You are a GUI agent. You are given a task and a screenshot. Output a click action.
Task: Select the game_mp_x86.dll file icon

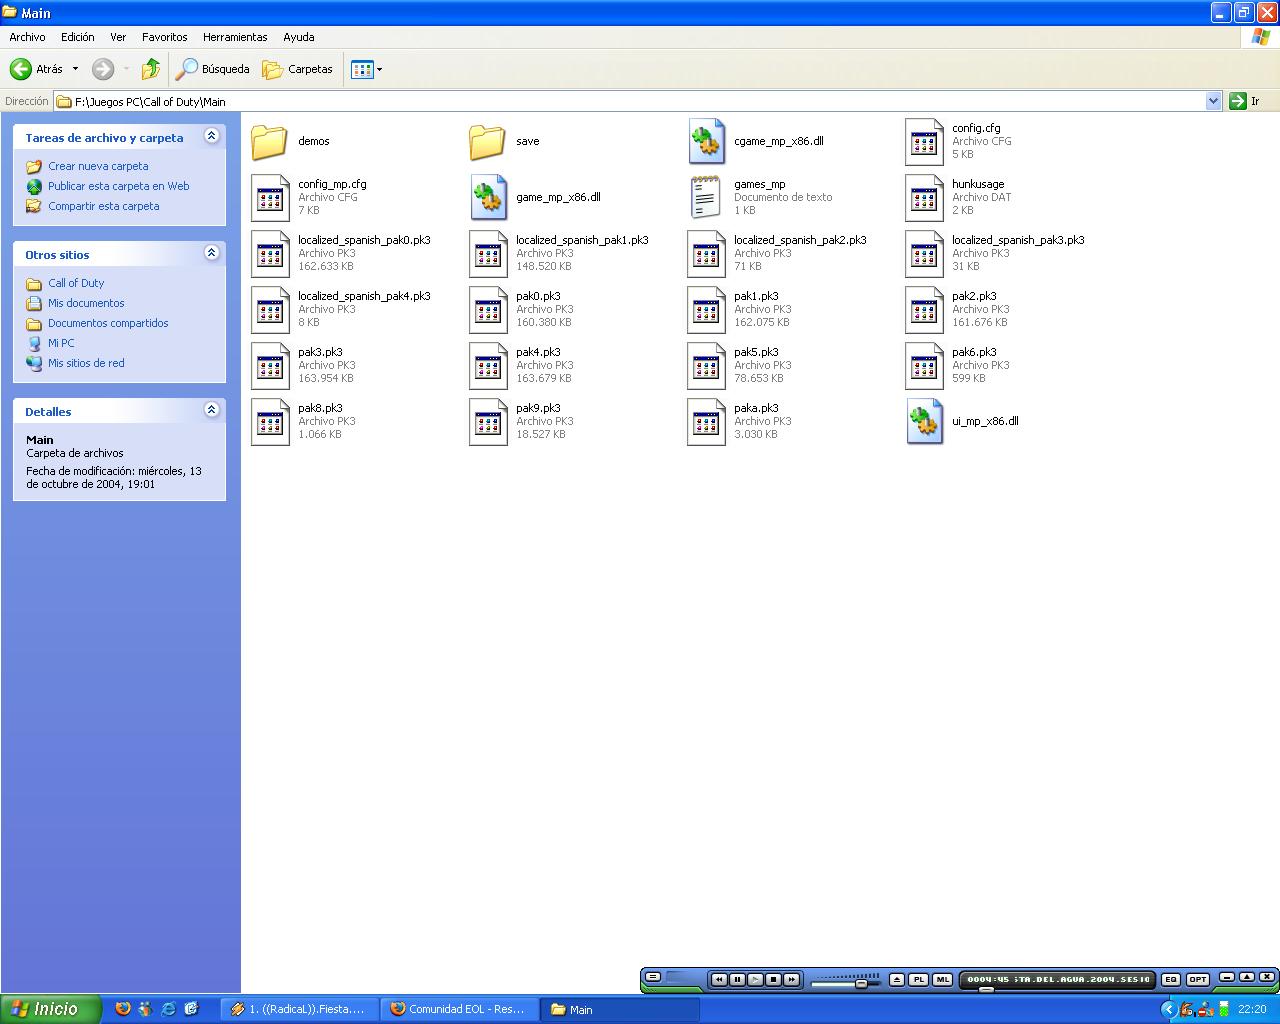[488, 198]
